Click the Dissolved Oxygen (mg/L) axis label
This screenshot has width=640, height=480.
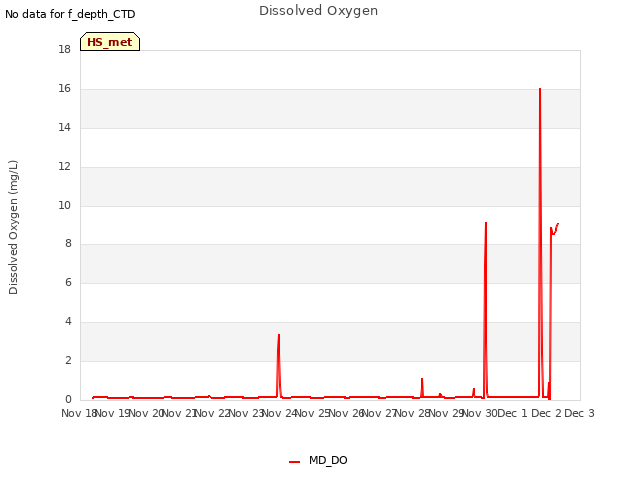pos(13,227)
